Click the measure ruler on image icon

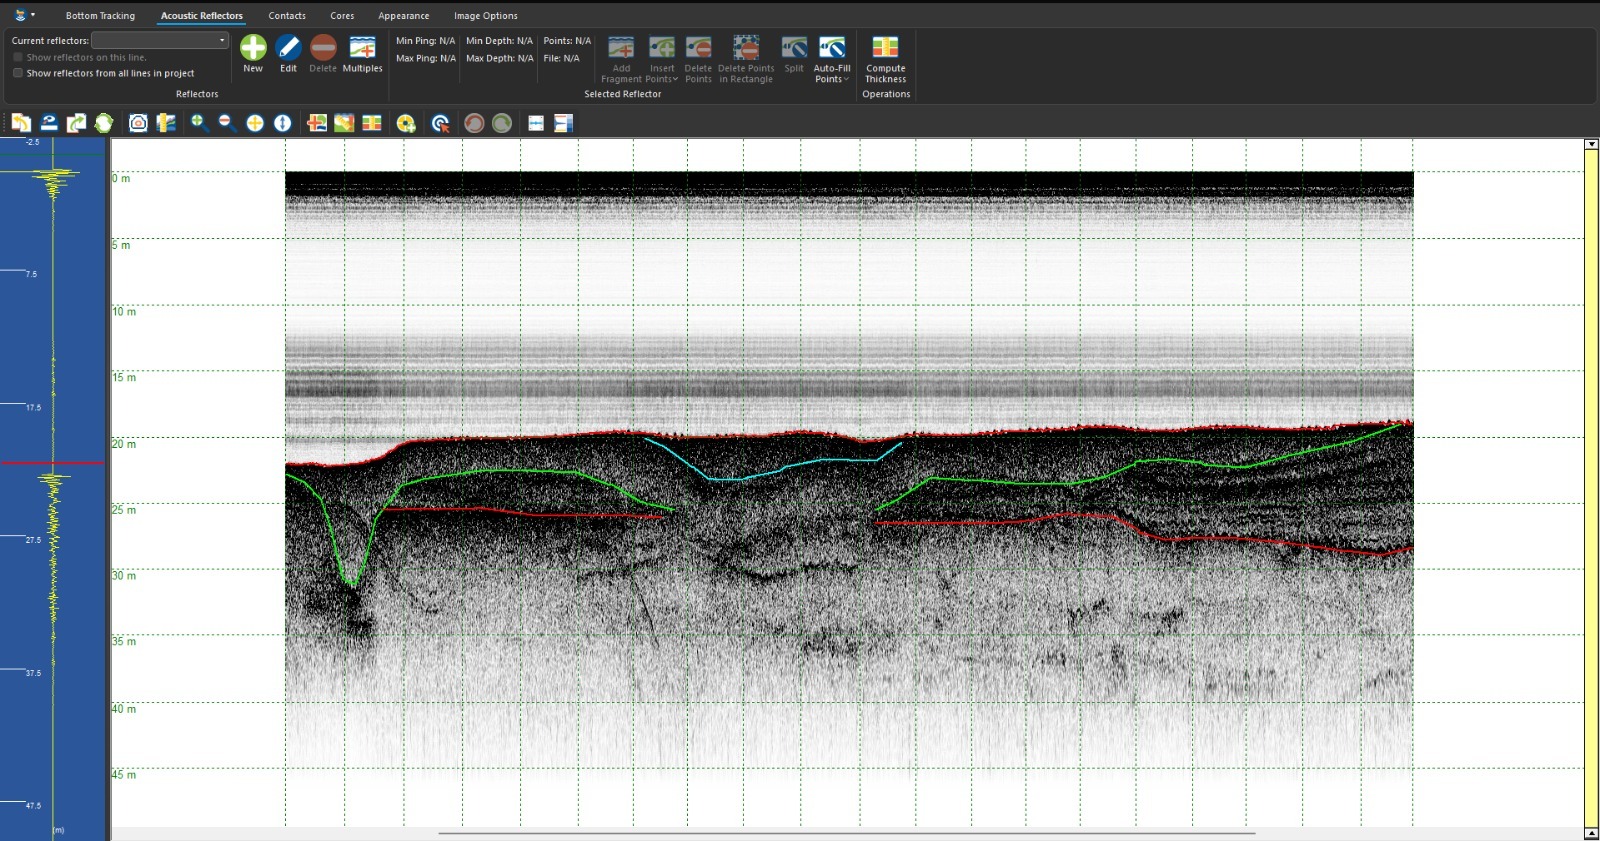coord(344,123)
